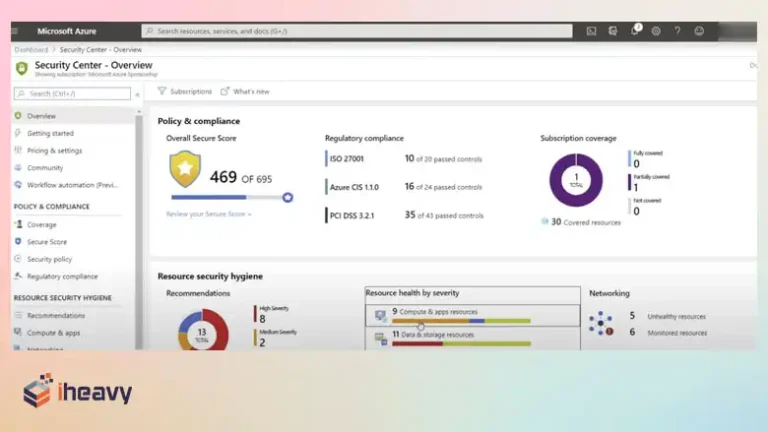Open Coverage under Policy & Compliance
The image size is (768, 432).
(x=42, y=225)
